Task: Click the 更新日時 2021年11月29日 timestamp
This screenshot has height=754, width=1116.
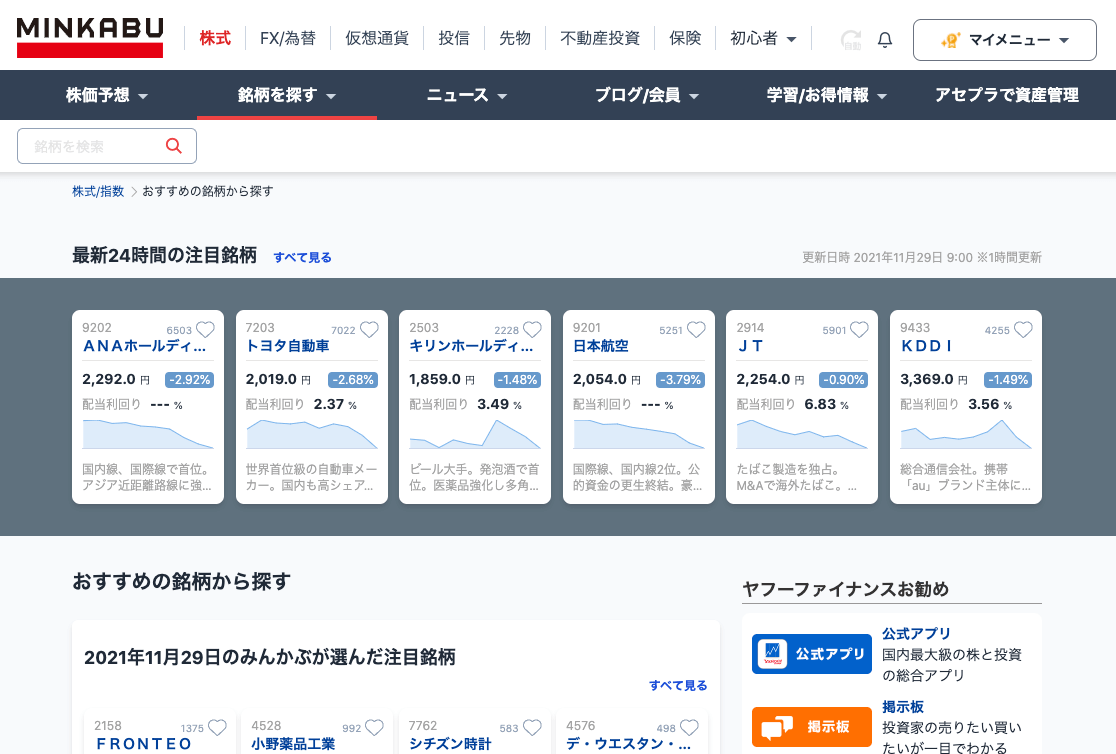Action: tap(922, 257)
